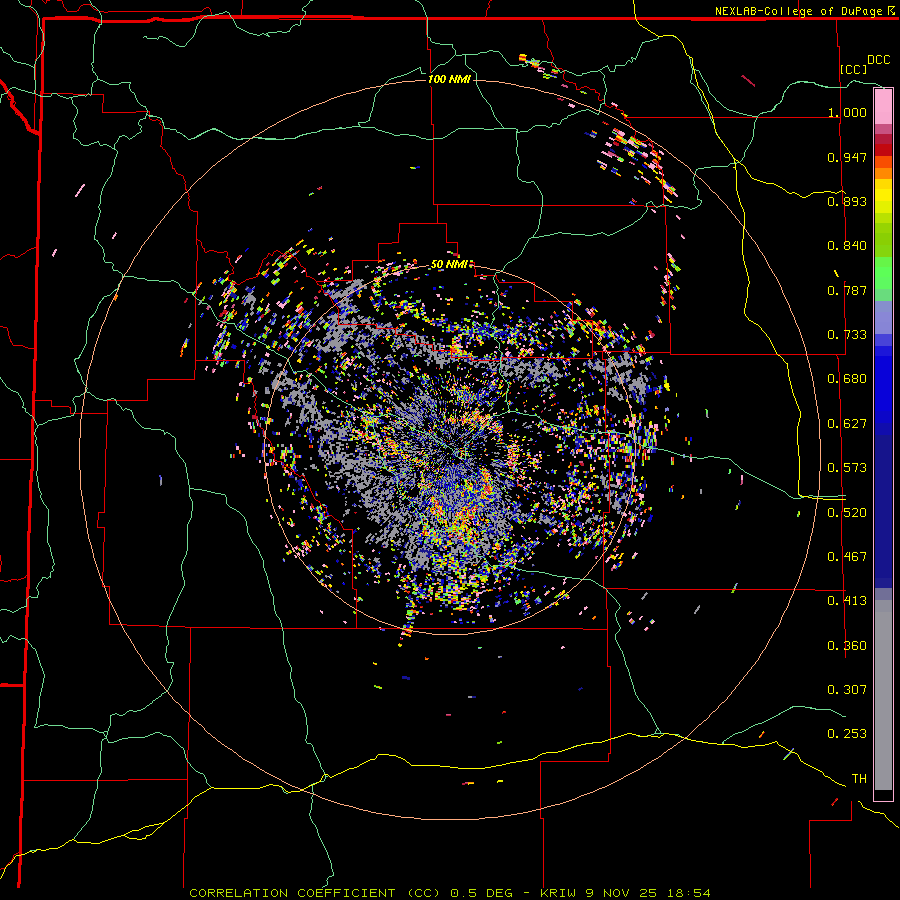This screenshot has width=900, height=900.
Task: Click the 0.253 scale value
Action: tap(847, 734)
